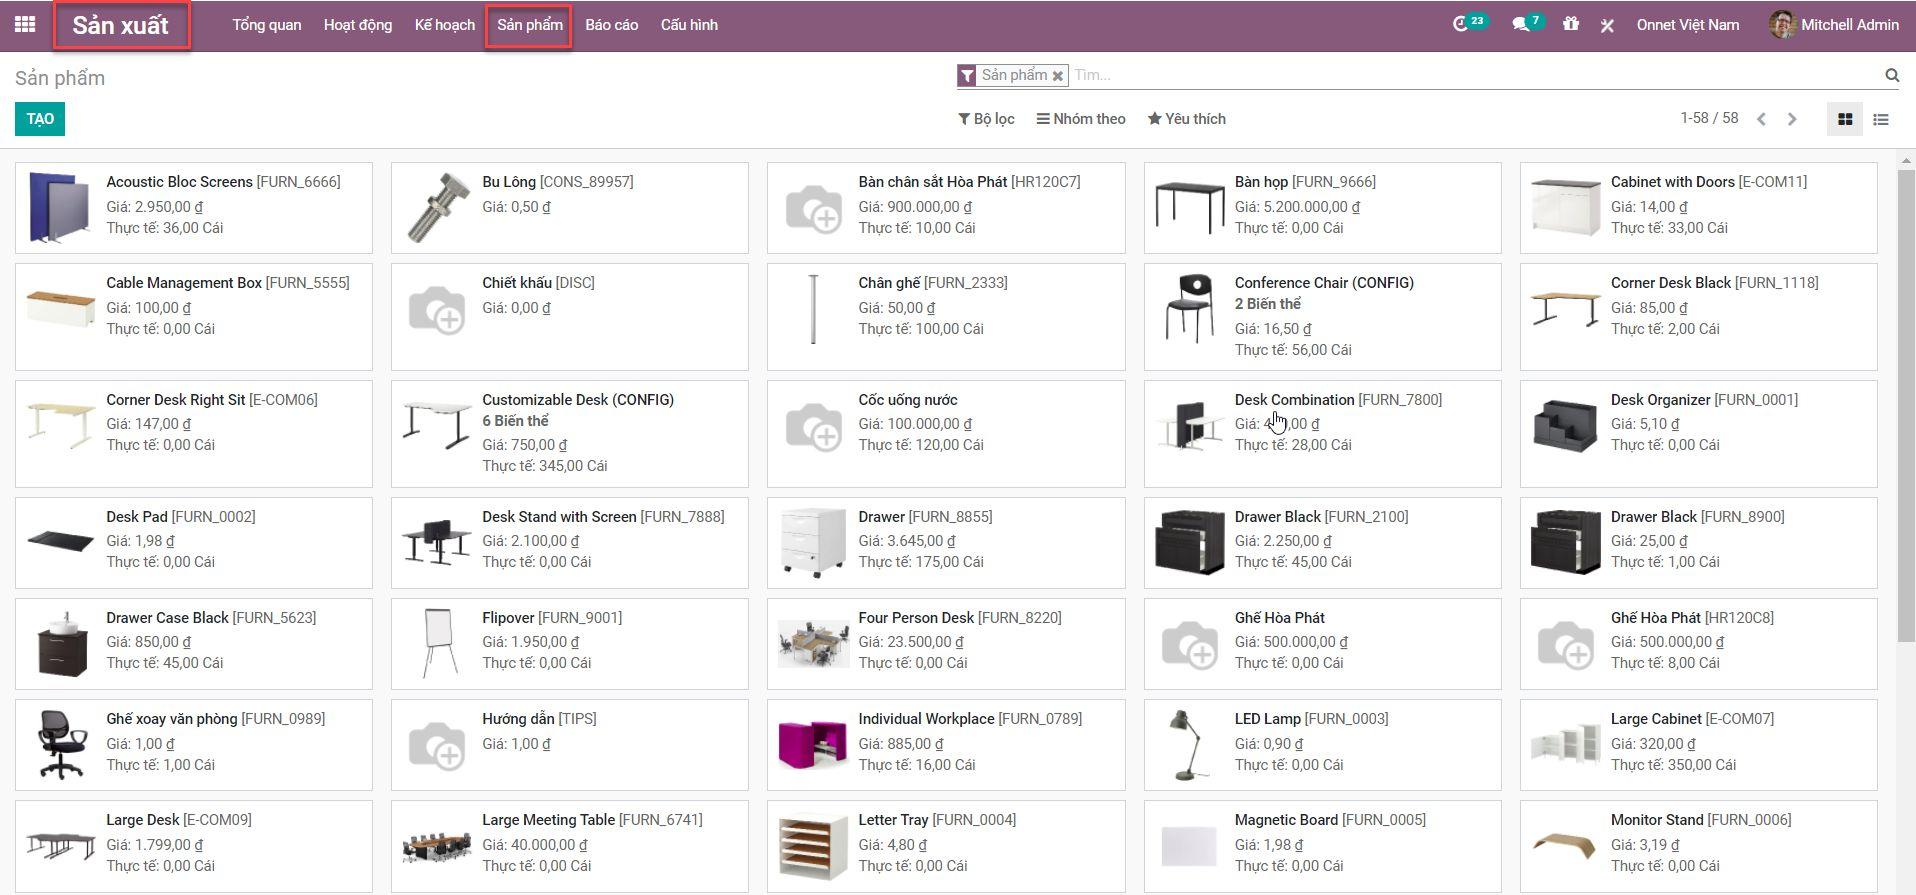1916x895 pixels.
Task: Expand the Nhóm theo dropdown
Action: click(x=1081, y=119)
